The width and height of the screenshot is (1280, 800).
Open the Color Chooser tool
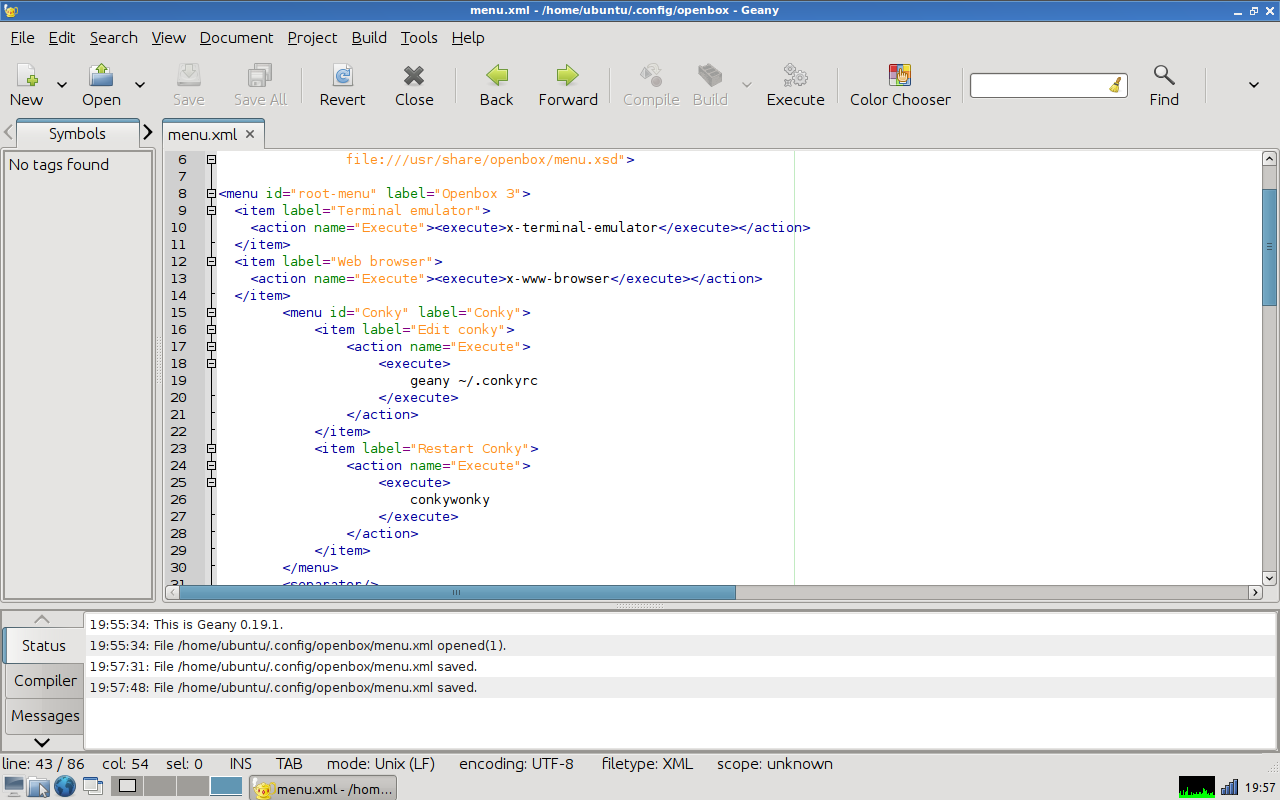[x=900, y=77]
